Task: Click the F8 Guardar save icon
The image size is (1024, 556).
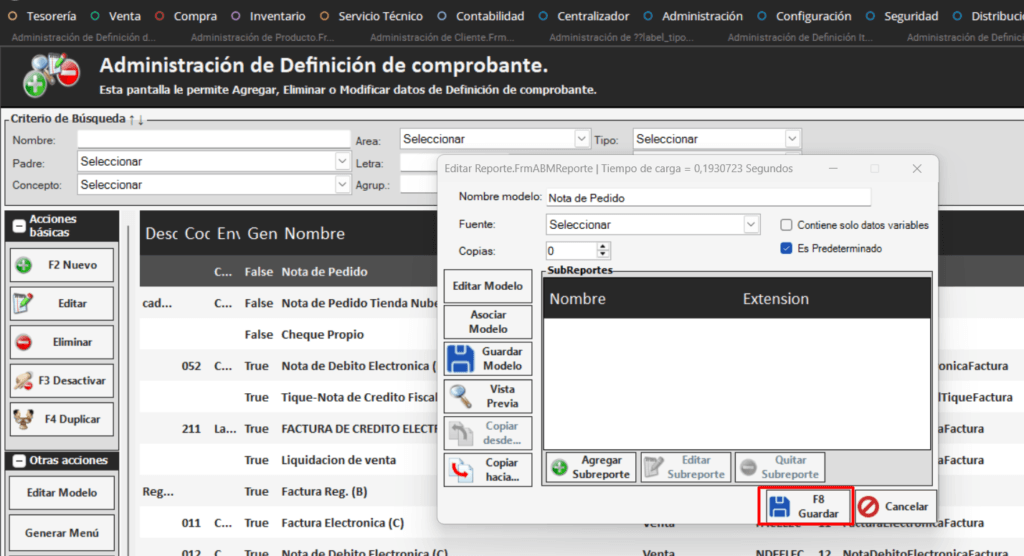Action: (x=778, y=506)
